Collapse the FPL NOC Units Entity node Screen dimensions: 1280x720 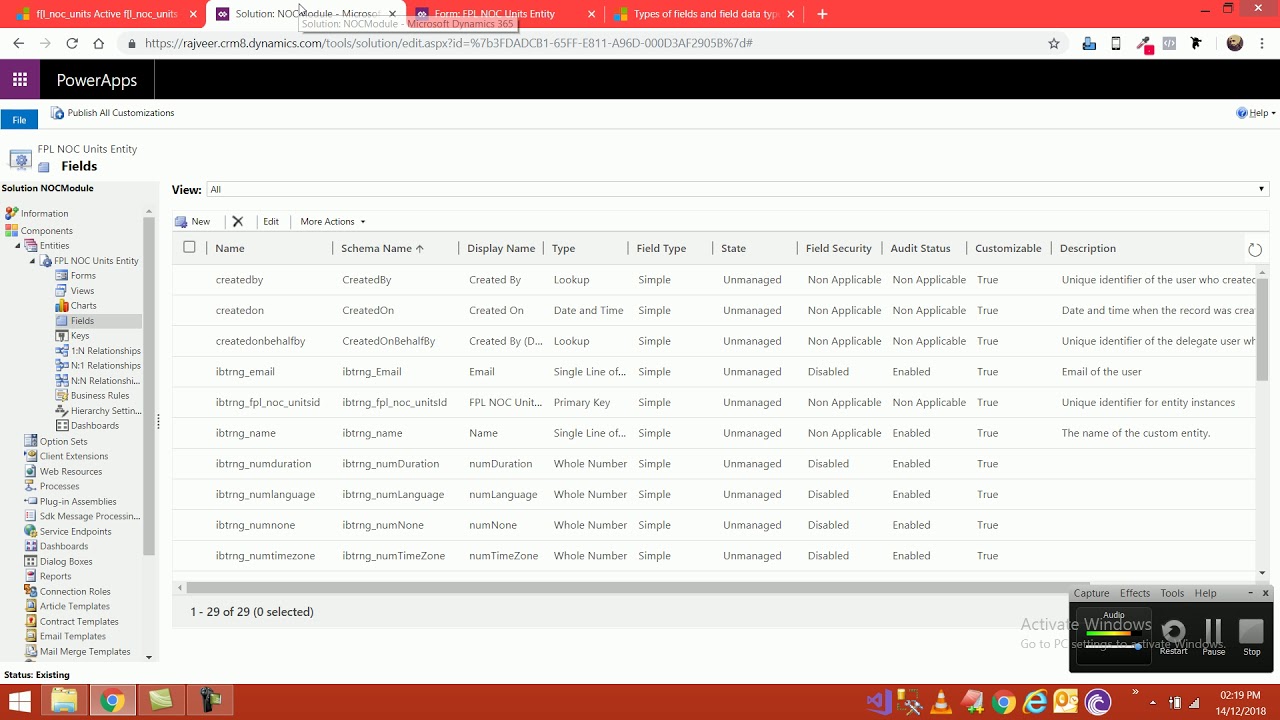pos(32,261)
